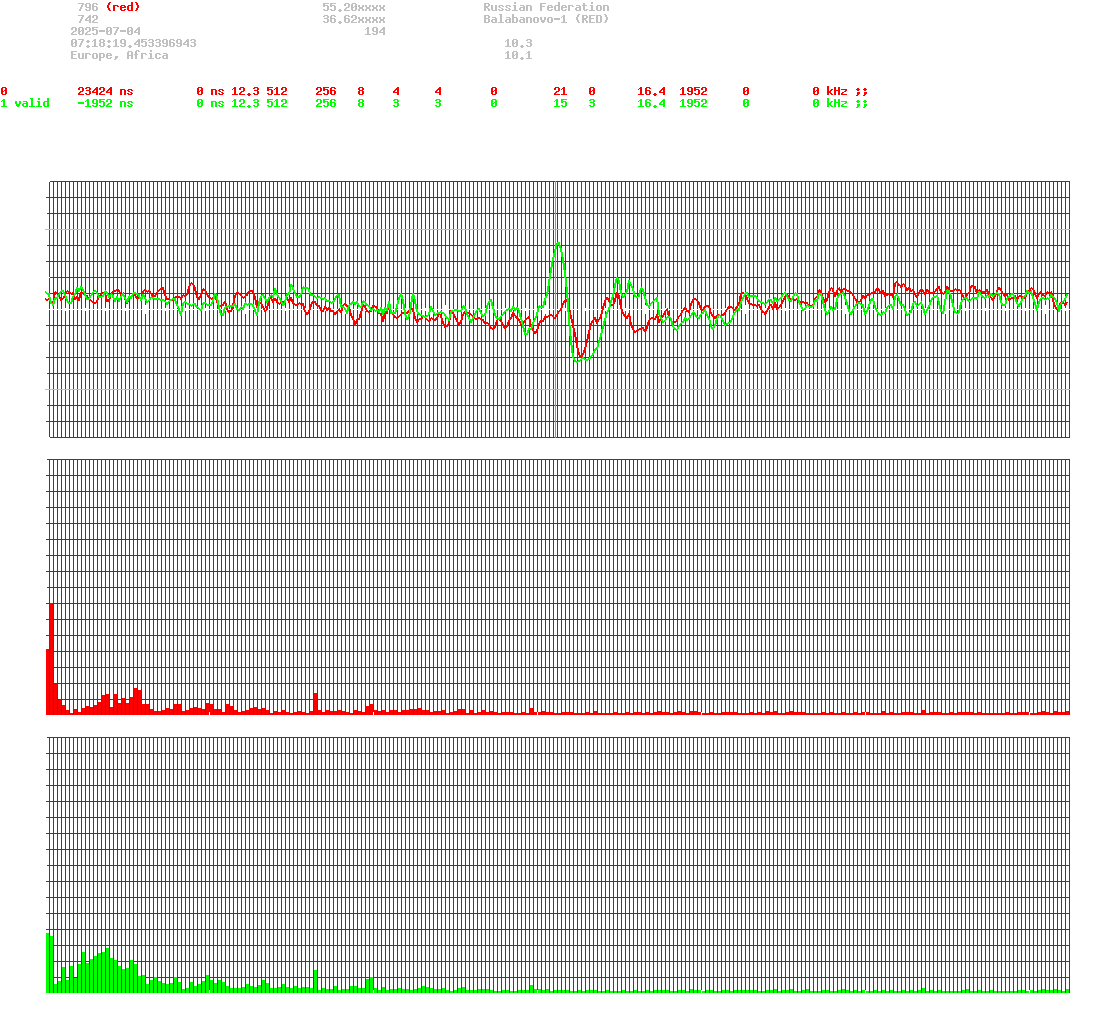Click the green "16.4" value
1095x1015 pixels.
[652, 103]
